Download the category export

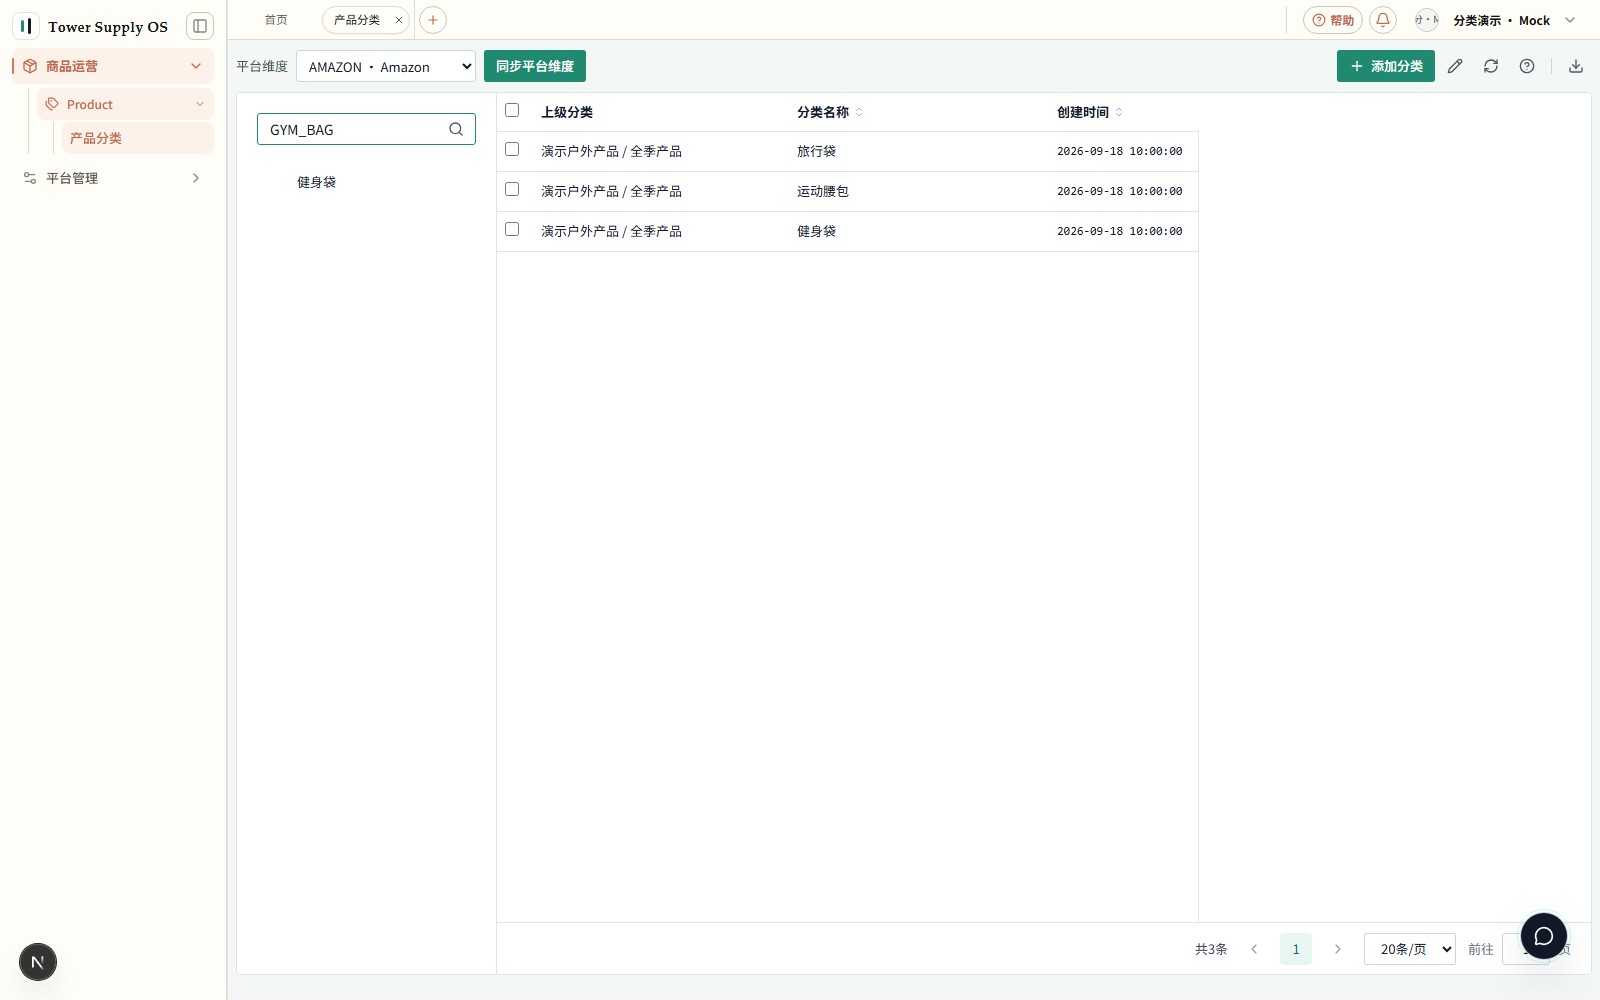1576,66
